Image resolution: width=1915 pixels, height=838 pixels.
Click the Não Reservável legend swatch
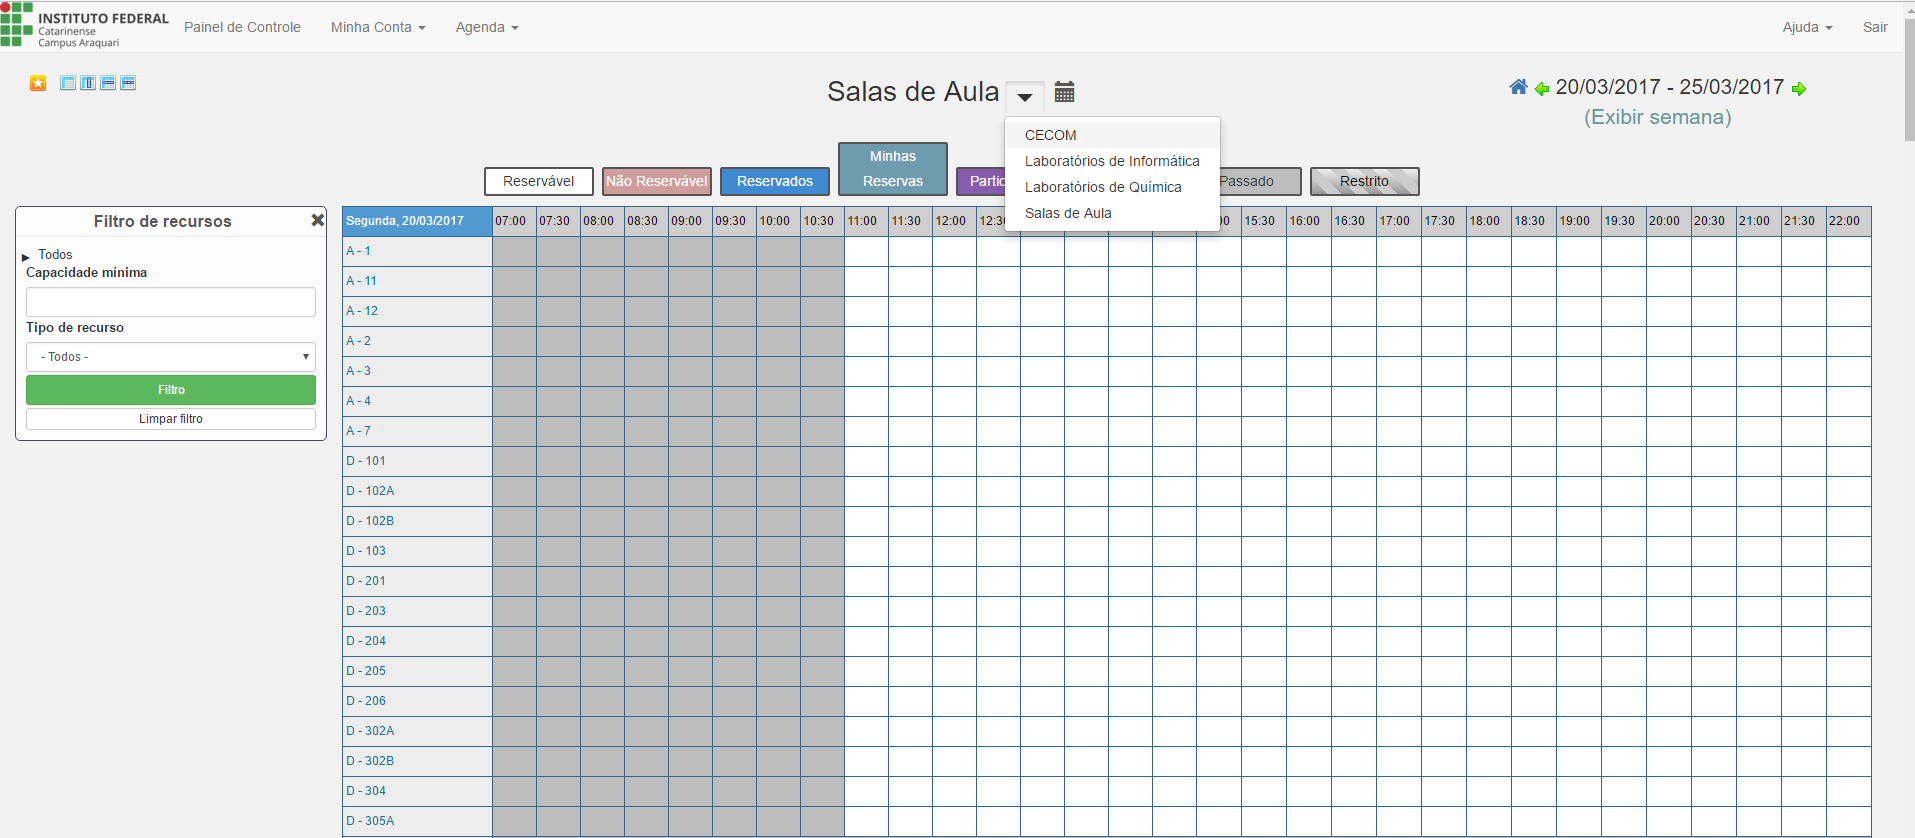pos(657,181)
